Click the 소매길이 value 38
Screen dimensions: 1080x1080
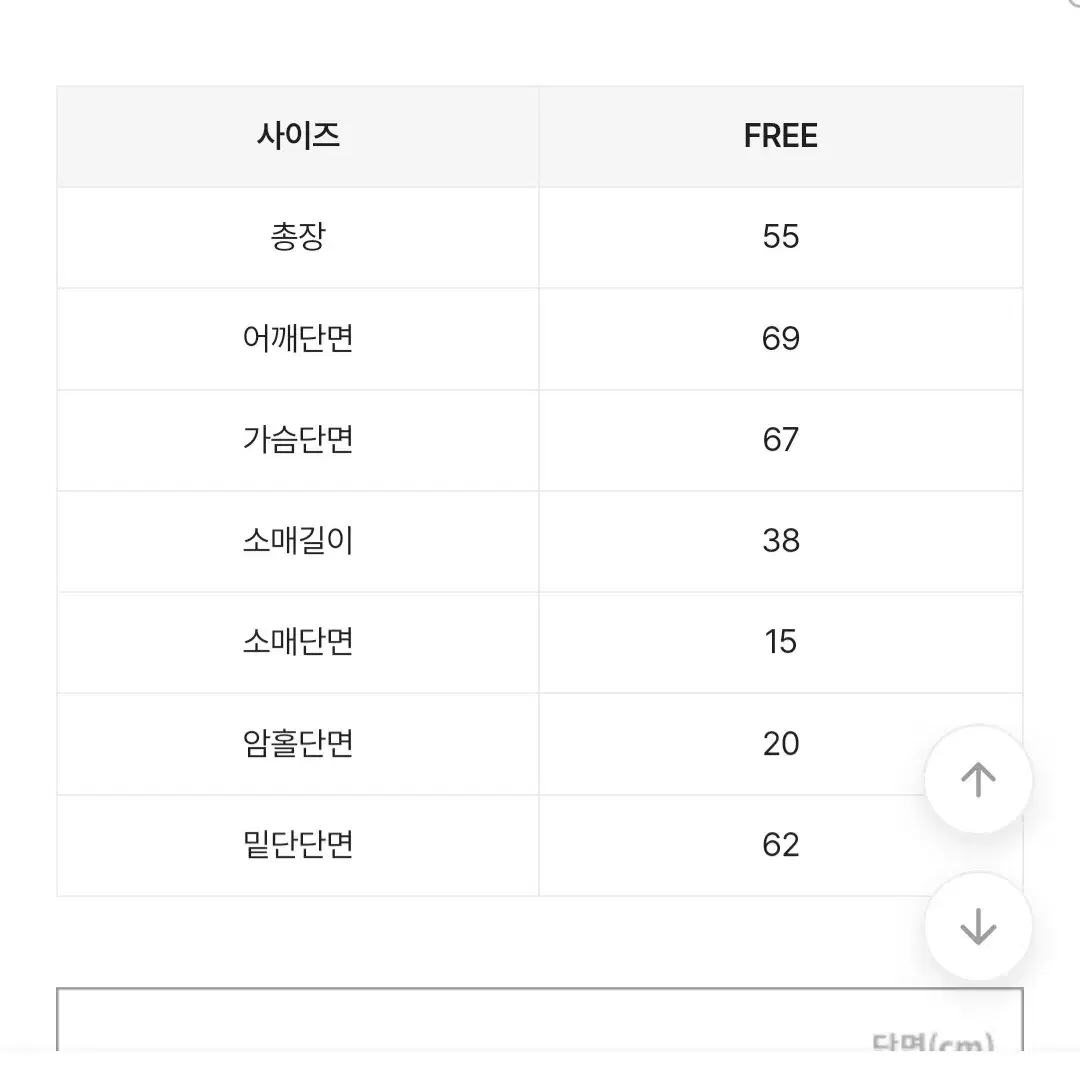tap(780, 541)
